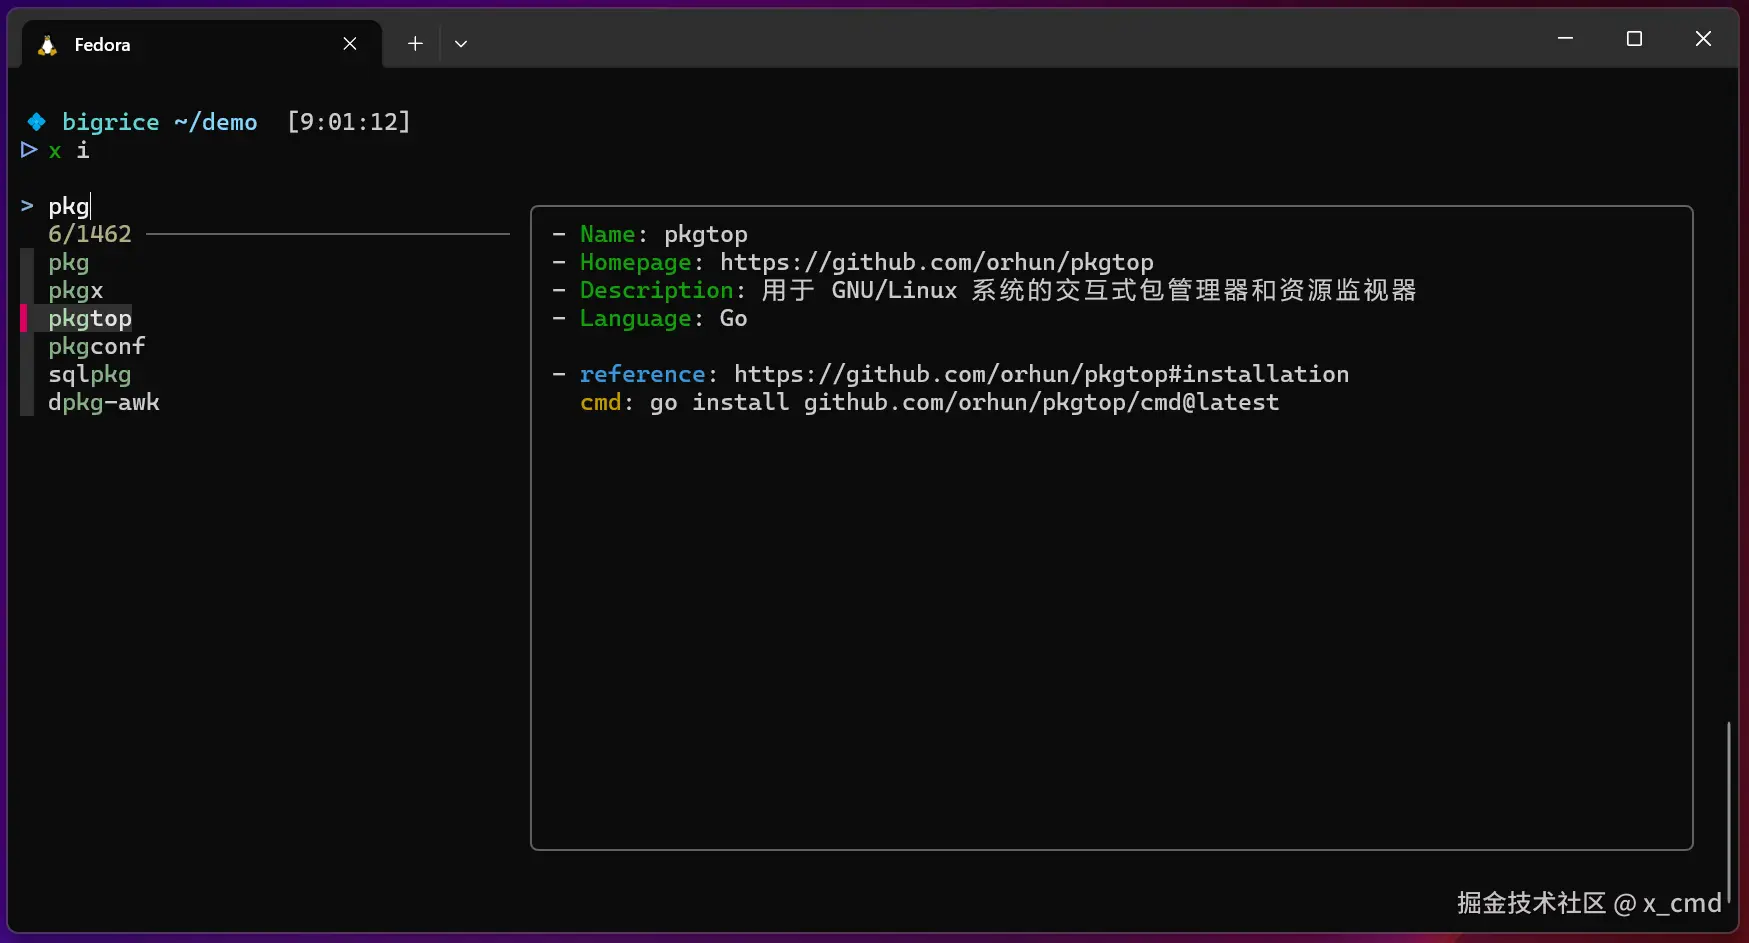Select the highlighted pkgtop entry

(x=90, y=319)
